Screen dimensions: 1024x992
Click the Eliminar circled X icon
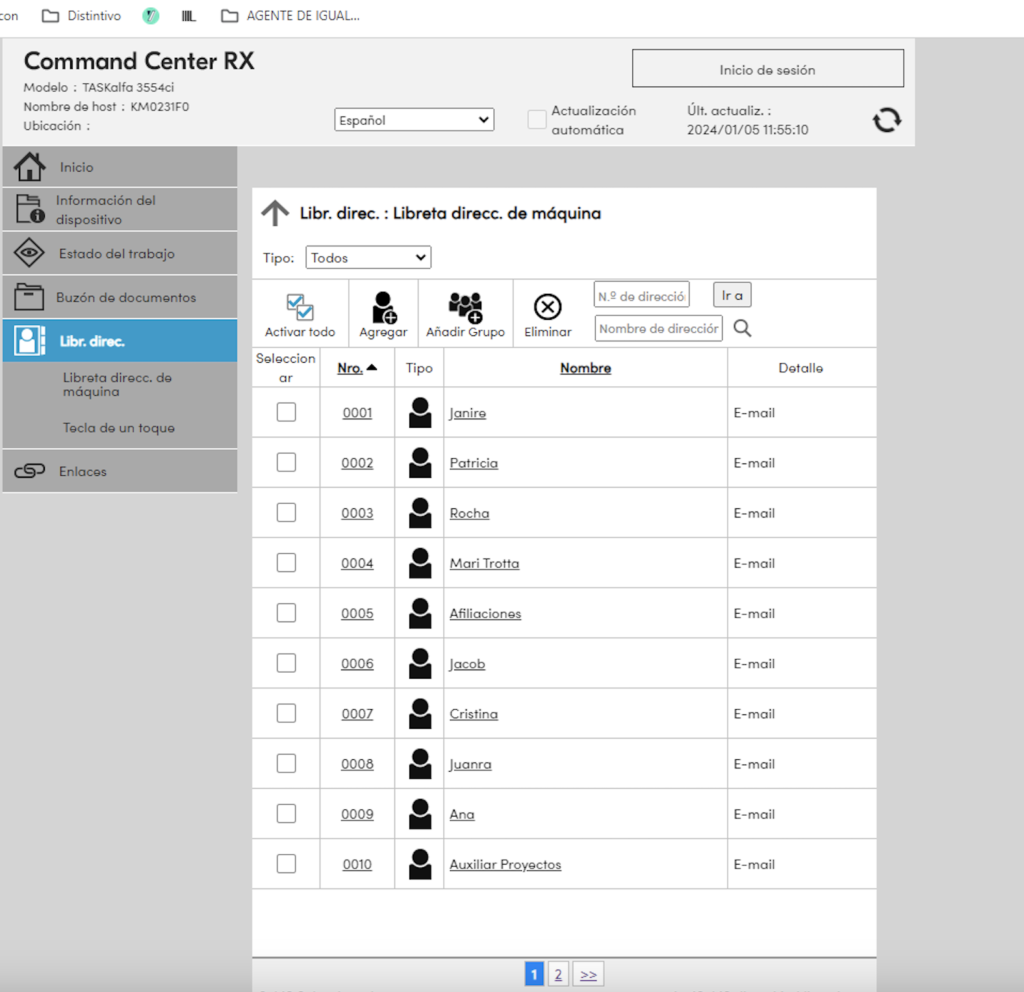547,307
